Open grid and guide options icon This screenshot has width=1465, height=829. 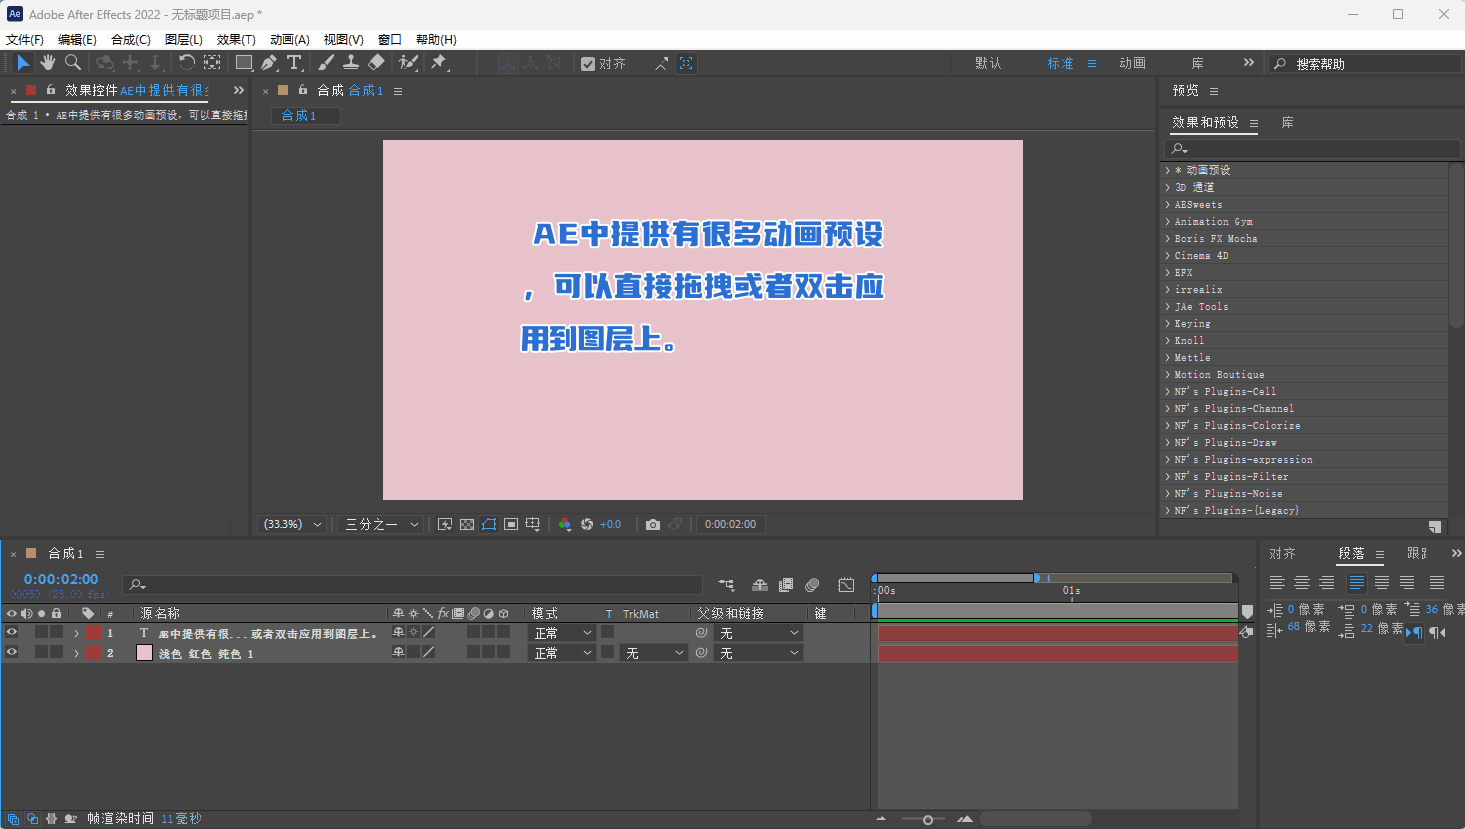[533, 524]
